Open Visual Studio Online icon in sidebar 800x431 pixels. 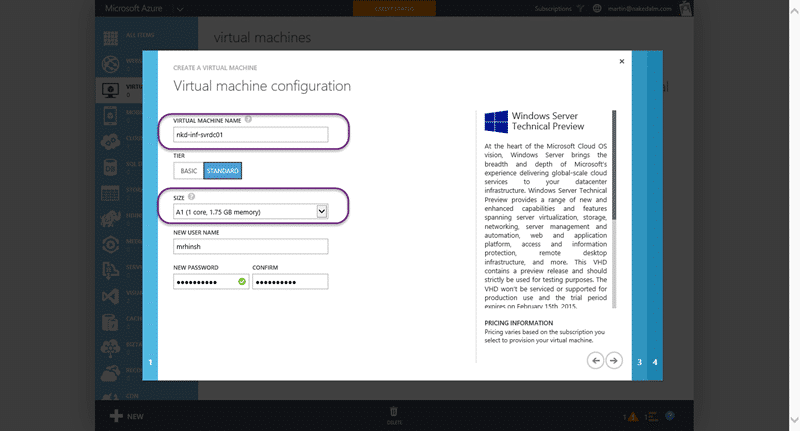pyautogui.click(x=111, y=296)
